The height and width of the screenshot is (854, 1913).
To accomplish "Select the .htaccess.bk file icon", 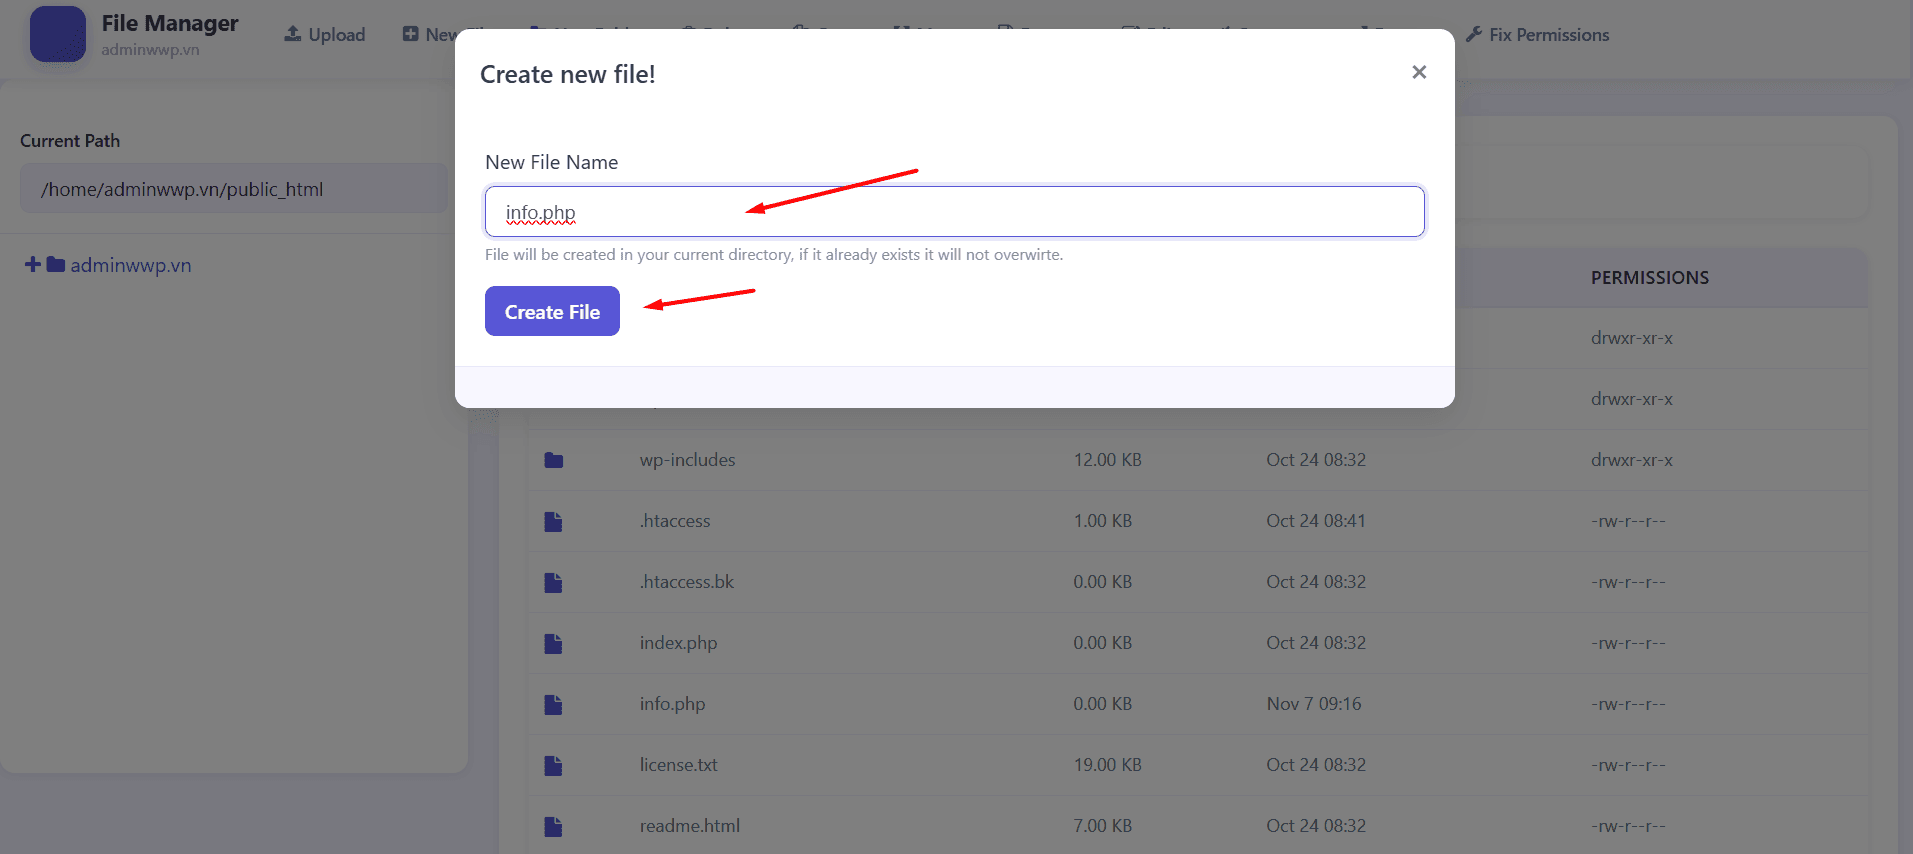I will click(553, 582).
